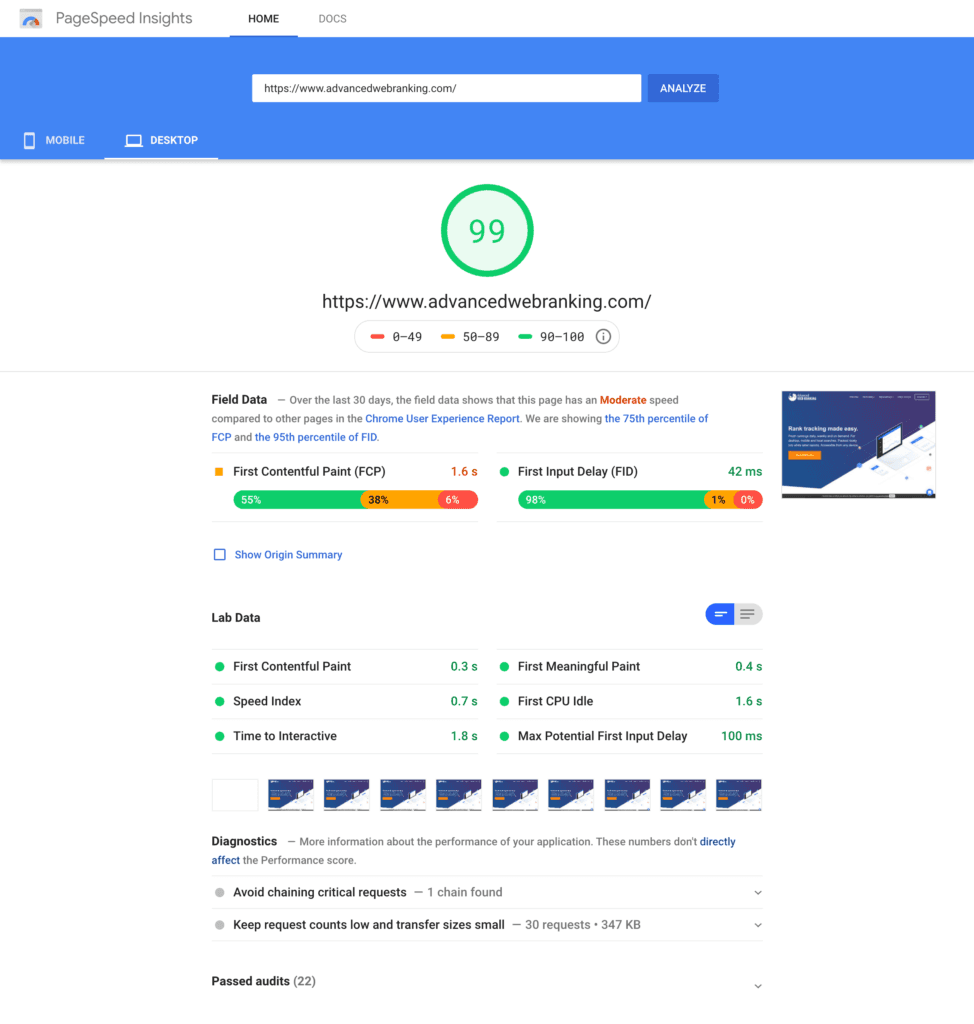Viewport: 974px width, 1024px height.
Task: Click the green 90–100 legend marker
Action: coord(525,336)
